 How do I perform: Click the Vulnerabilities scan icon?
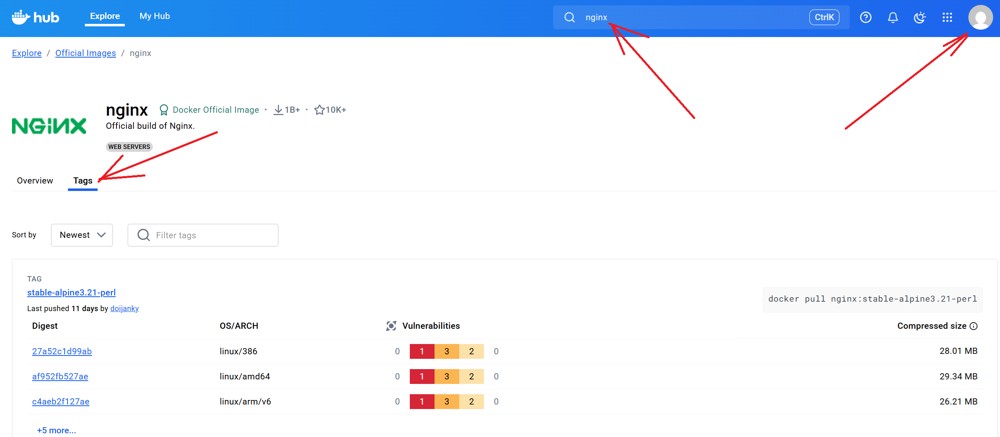391,326
